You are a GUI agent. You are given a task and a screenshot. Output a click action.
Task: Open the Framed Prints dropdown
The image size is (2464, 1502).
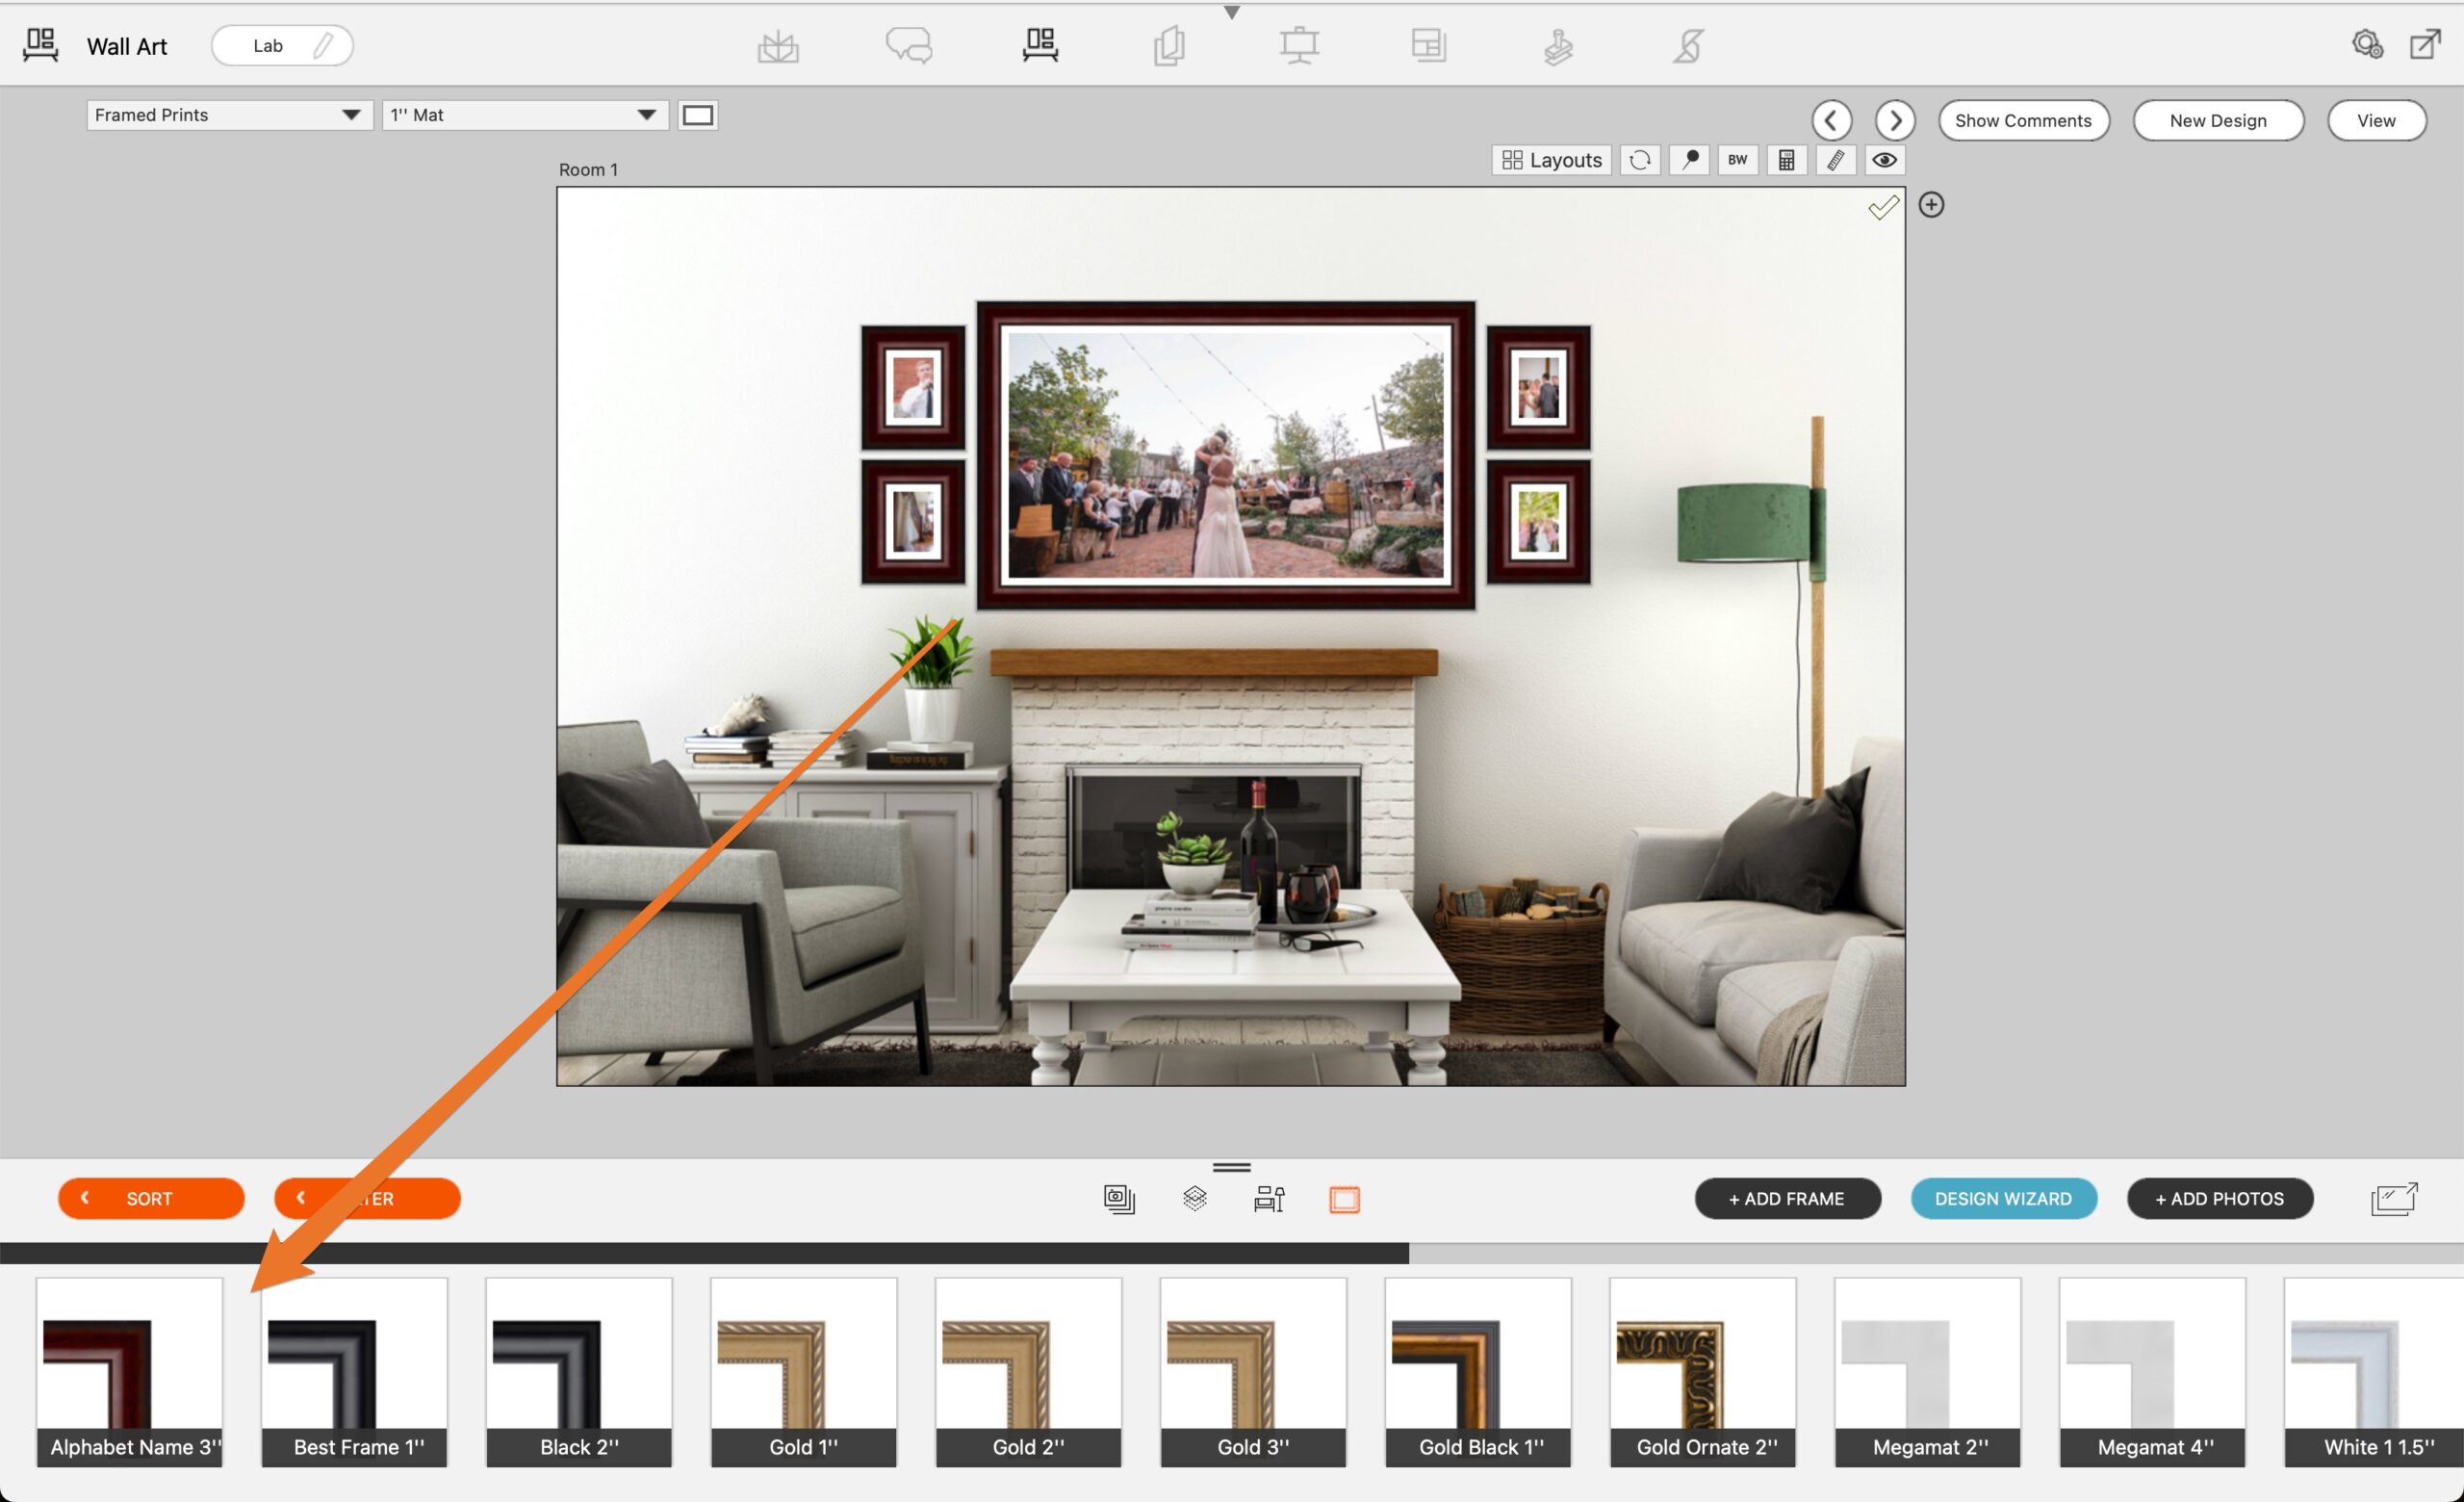tap(228, 115)
